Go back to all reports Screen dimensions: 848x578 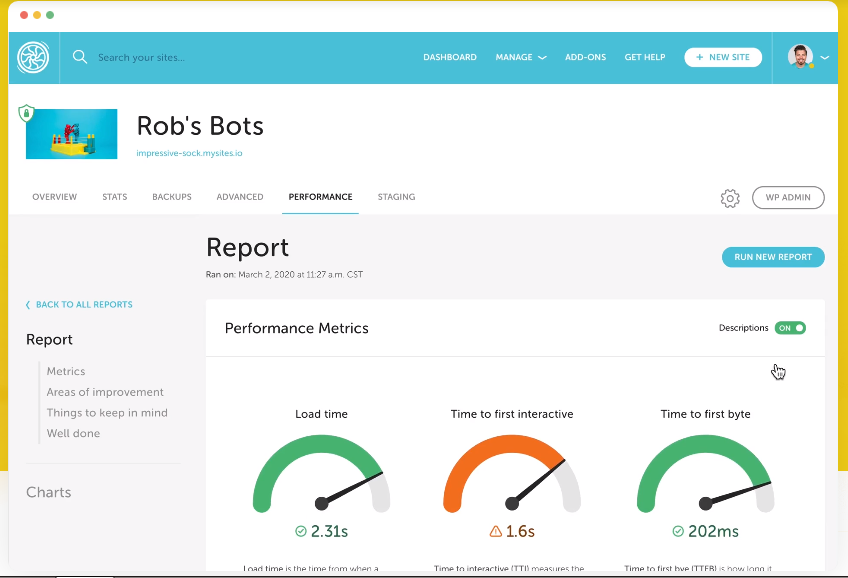tap(79, 304)
